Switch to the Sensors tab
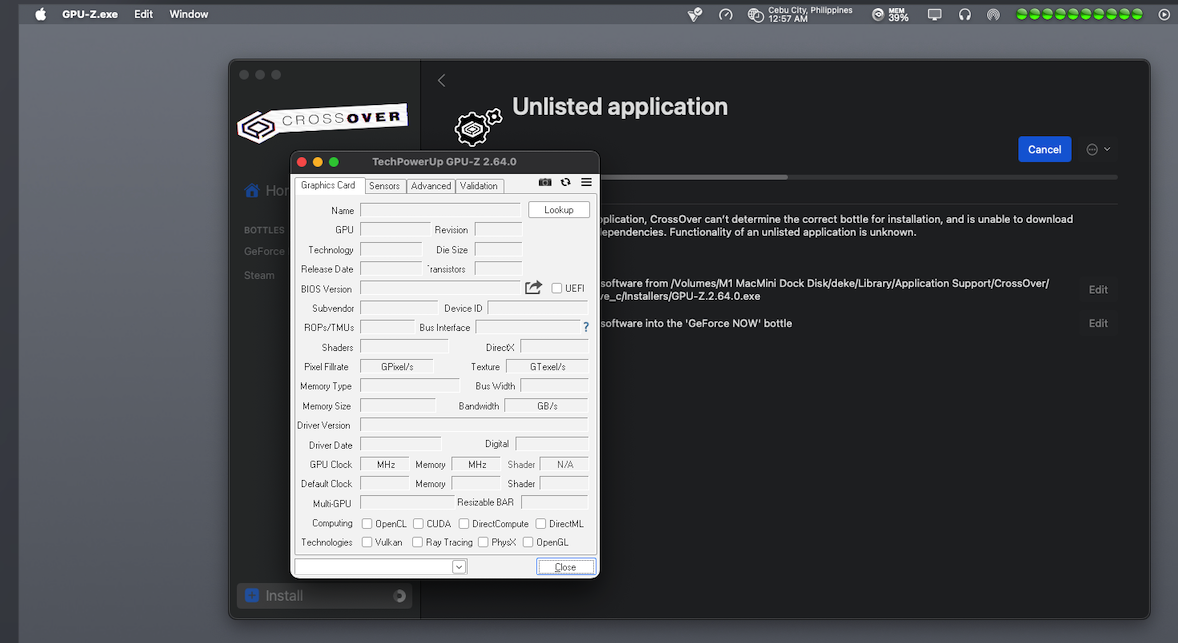Viewport: 1178px width, 643px height. [384, 186]
